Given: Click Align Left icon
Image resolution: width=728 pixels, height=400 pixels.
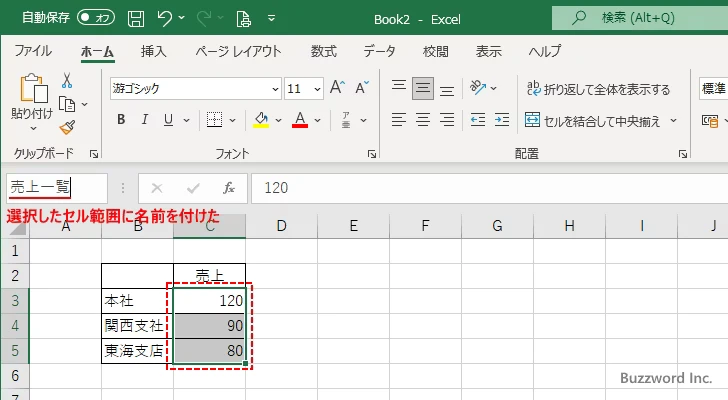Looking at the screenshot, I should [399, 120].
